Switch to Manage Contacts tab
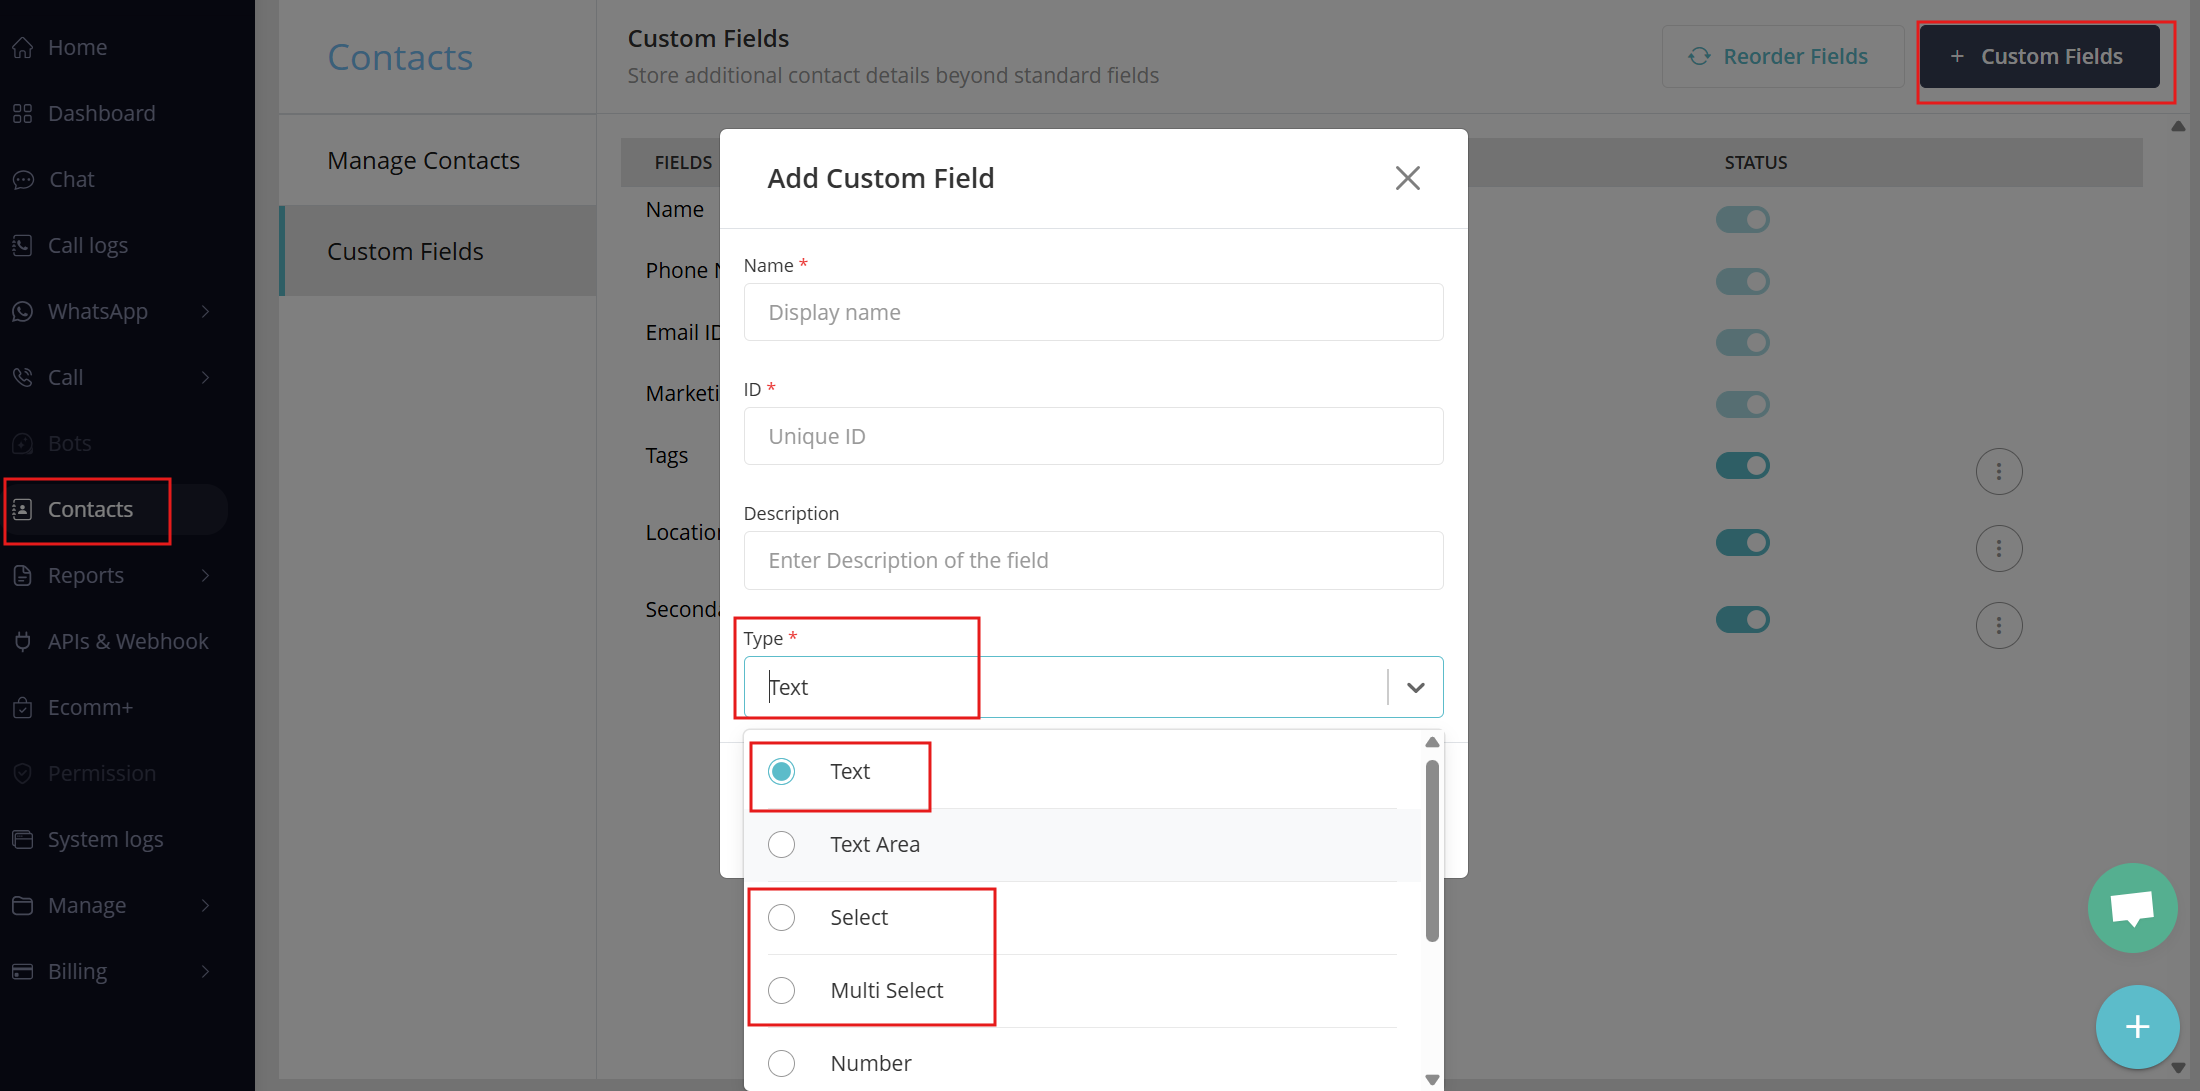The image size is (2200, 1091). [423, 160]
